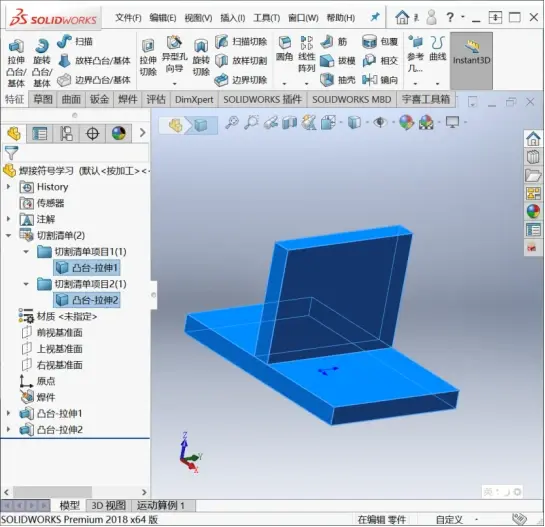The image size is (545, 527).
Task: Open the DisplayManager color sphere tab
Action: 119,133
